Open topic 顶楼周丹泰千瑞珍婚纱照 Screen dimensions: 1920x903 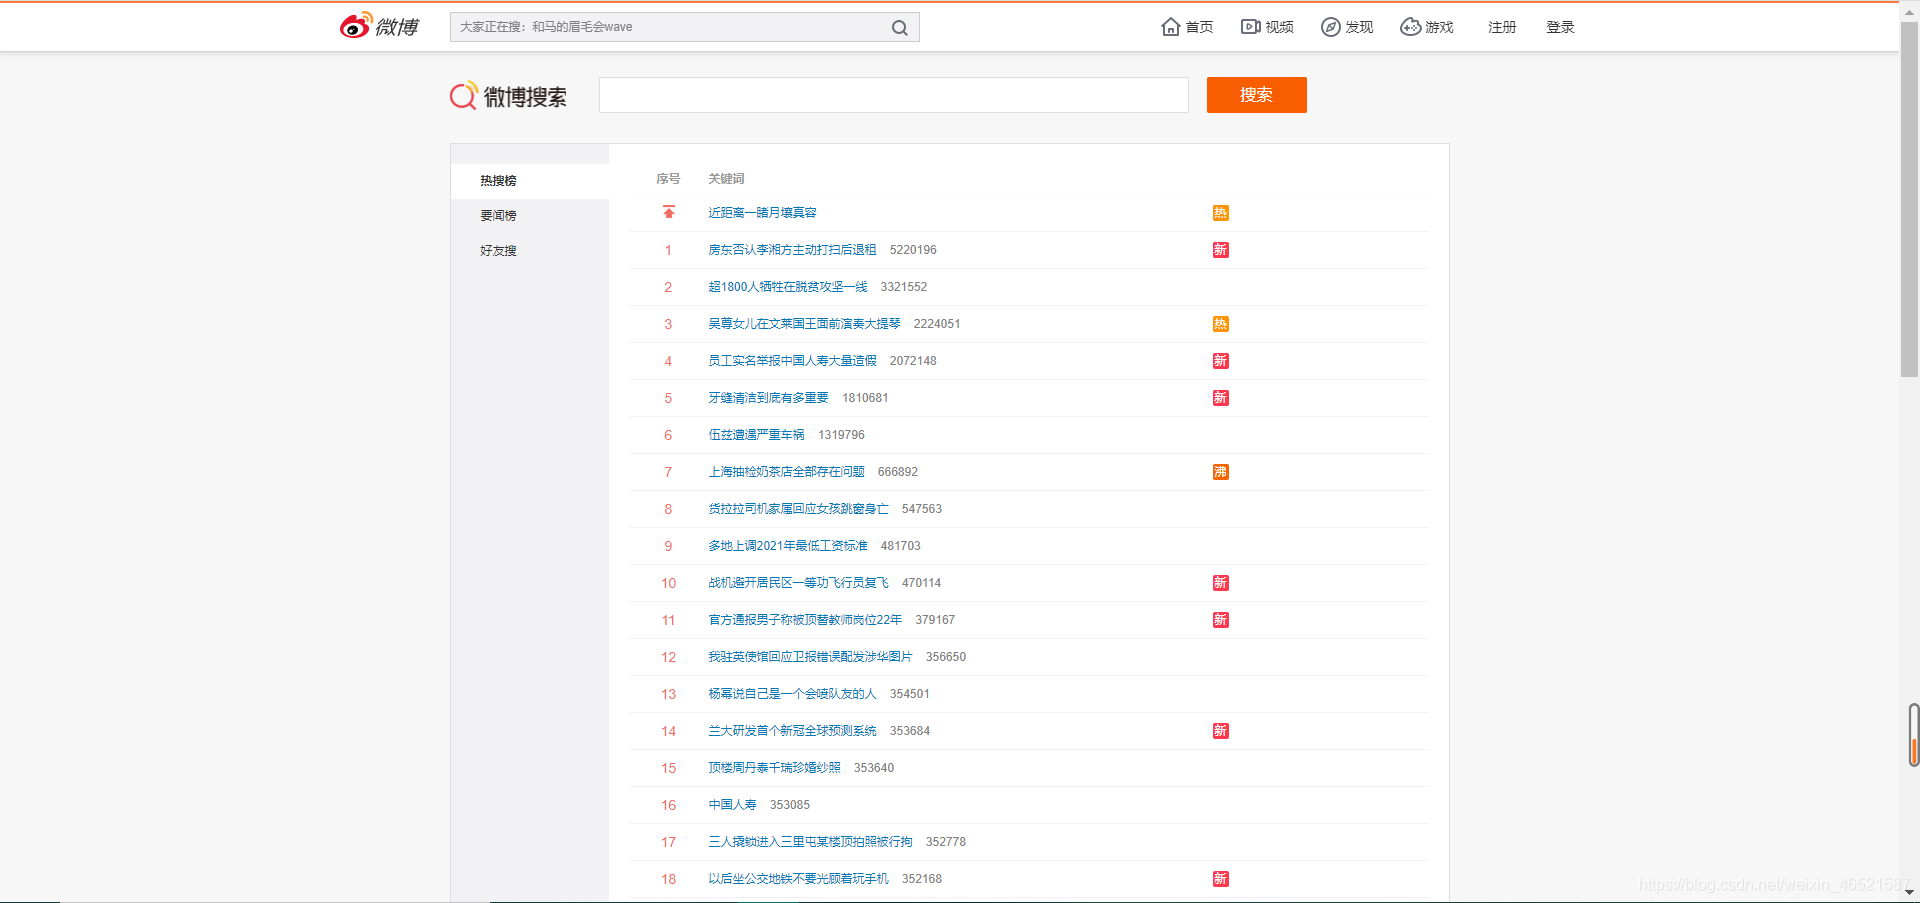[774, 768]
